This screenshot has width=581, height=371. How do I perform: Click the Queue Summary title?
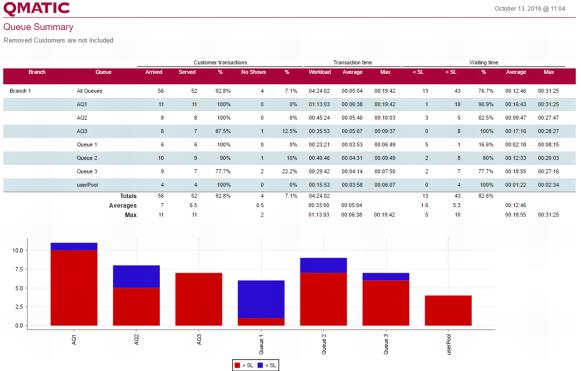38,27
